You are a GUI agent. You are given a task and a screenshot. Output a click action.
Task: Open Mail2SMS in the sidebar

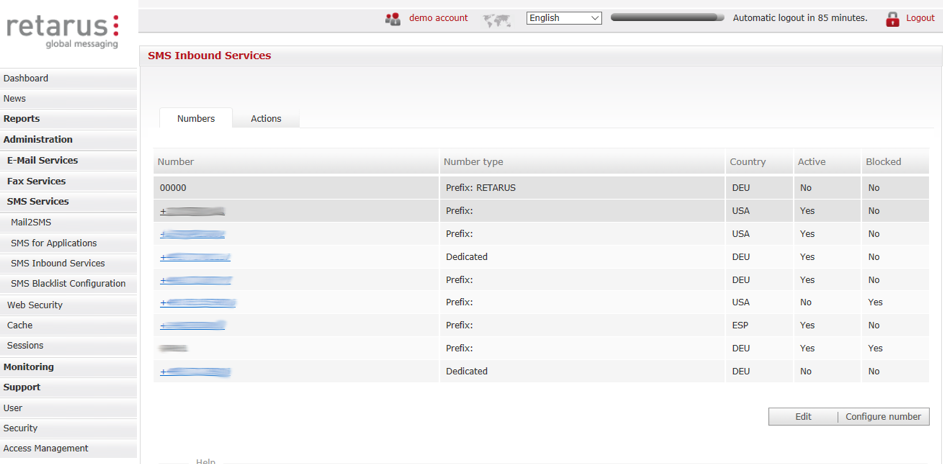pyautogui.click(x=31, y=223)
